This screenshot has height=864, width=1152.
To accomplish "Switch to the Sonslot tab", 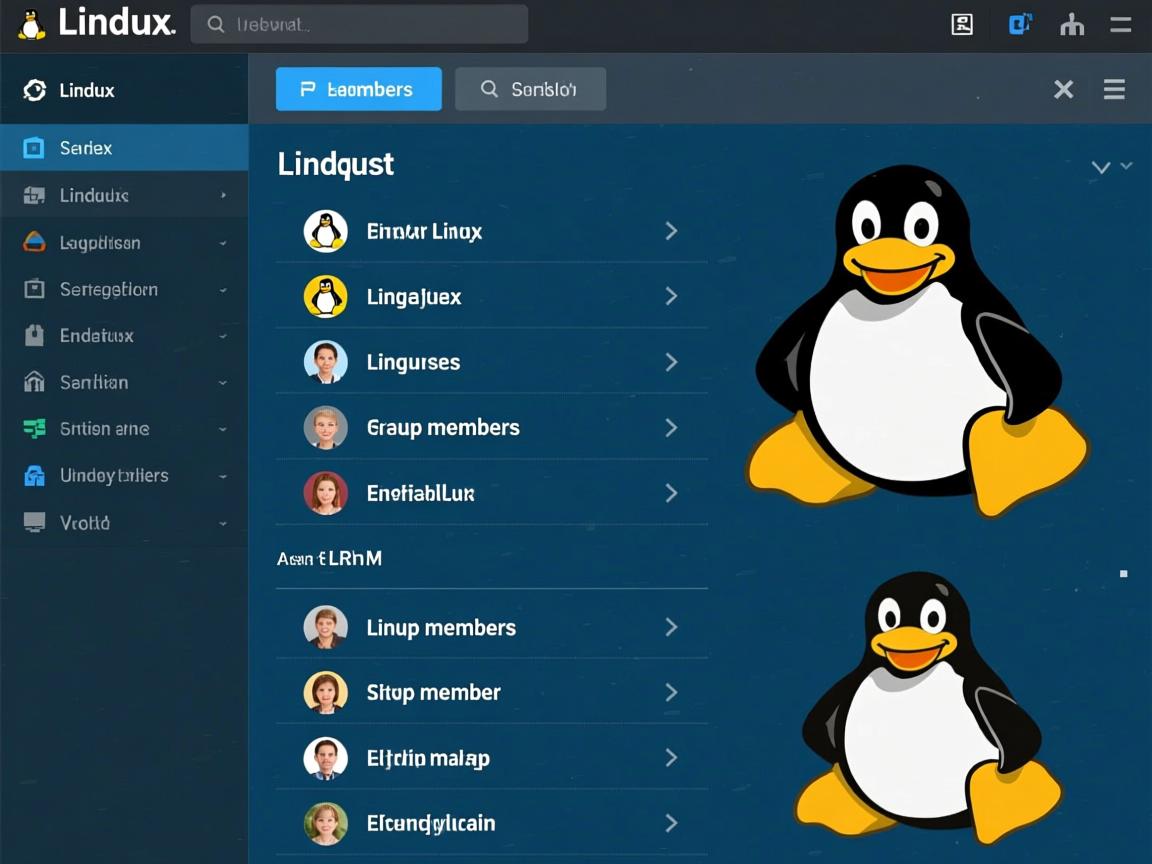I will pos(530,88).
